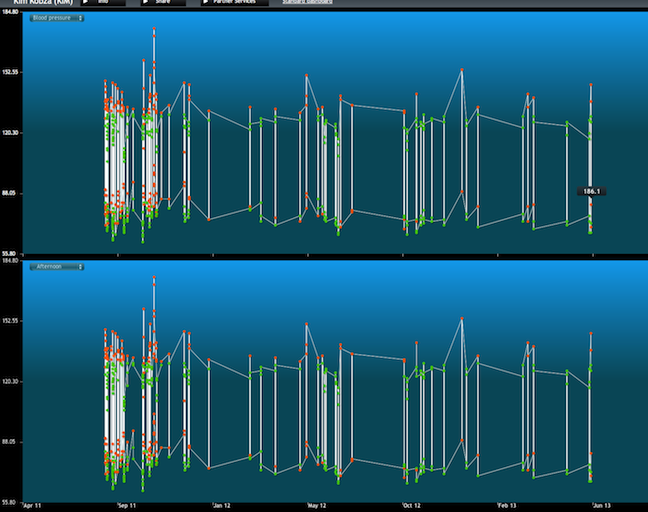This screenshot has height=512, width=648.
Task: Expand the Afternoon dropdown
Action: [56, 267]
